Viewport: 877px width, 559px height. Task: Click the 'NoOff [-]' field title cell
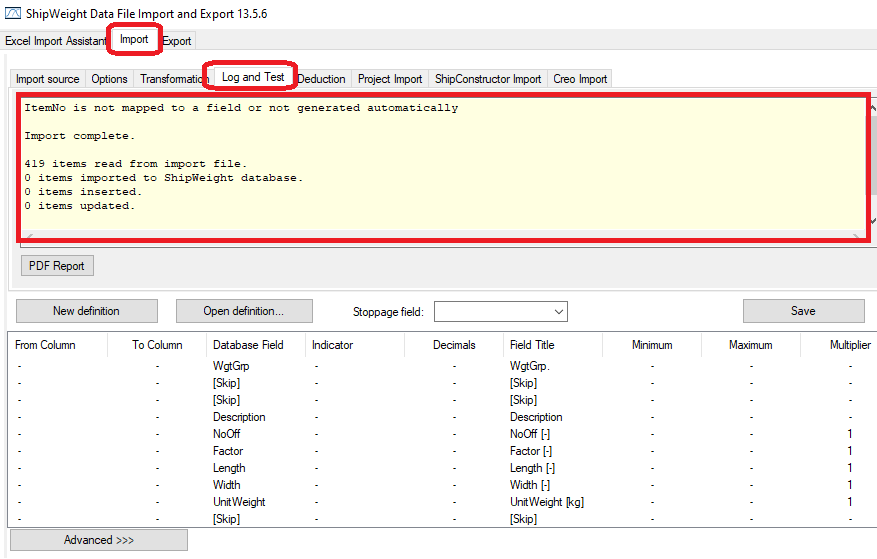pos(530,434)
